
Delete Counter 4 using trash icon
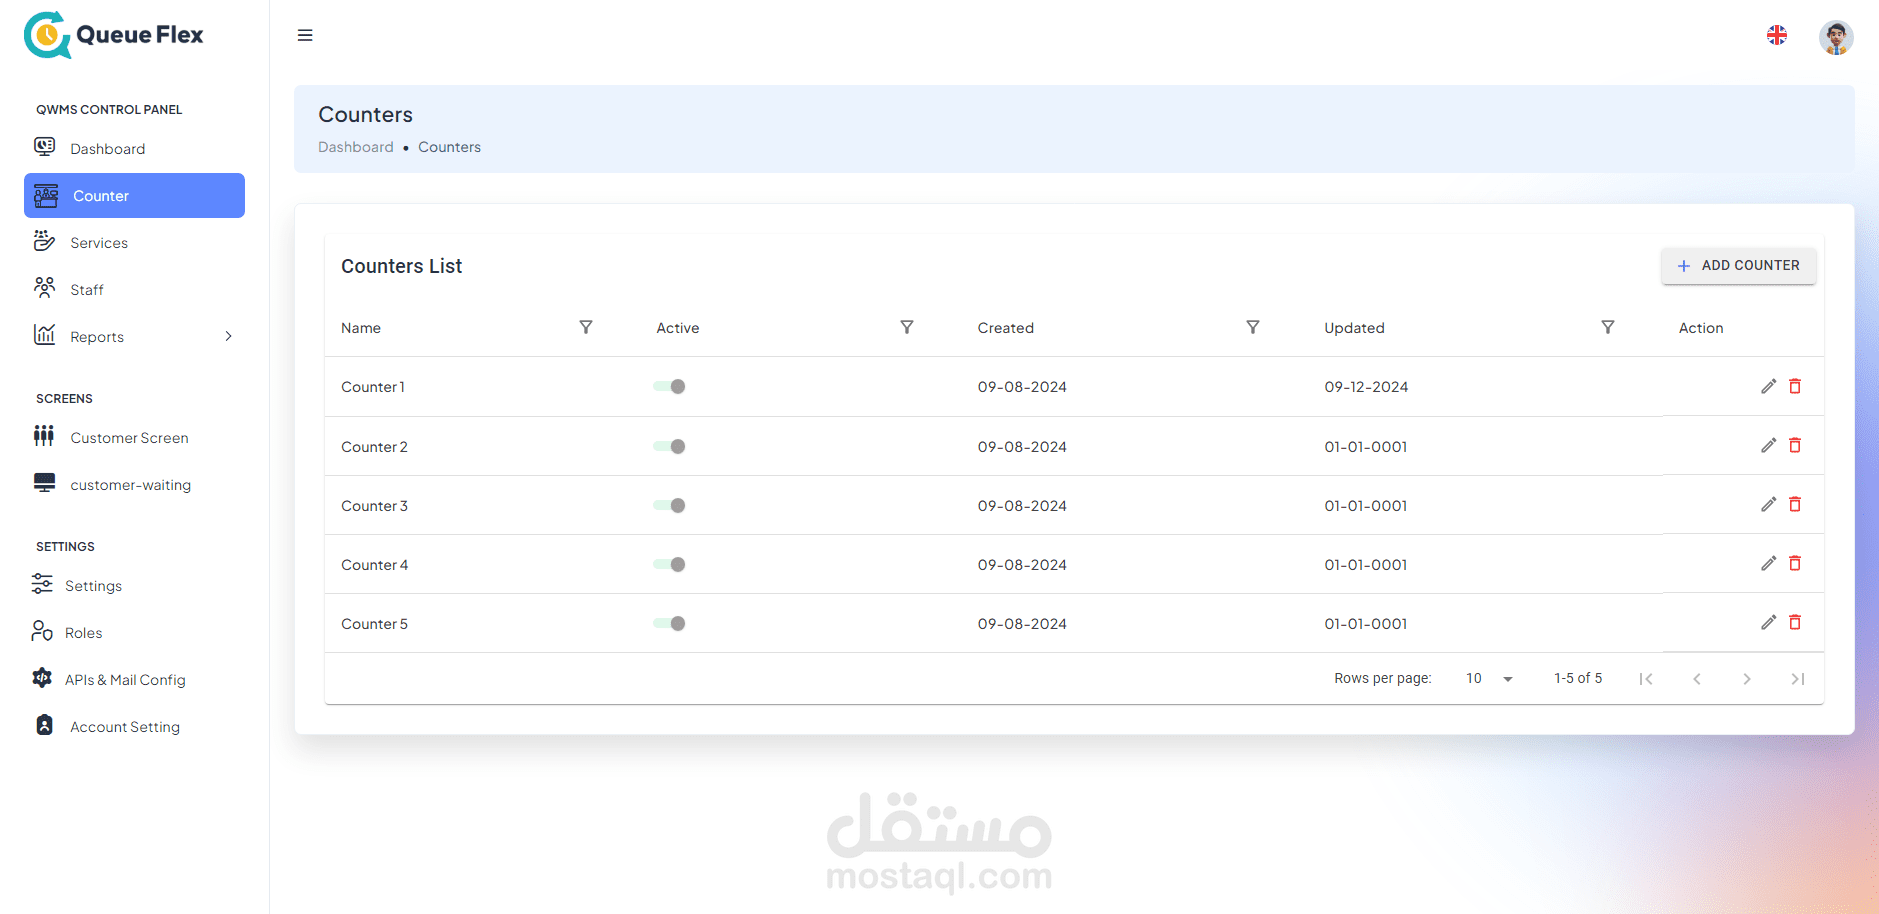(x=1795, y=563)
